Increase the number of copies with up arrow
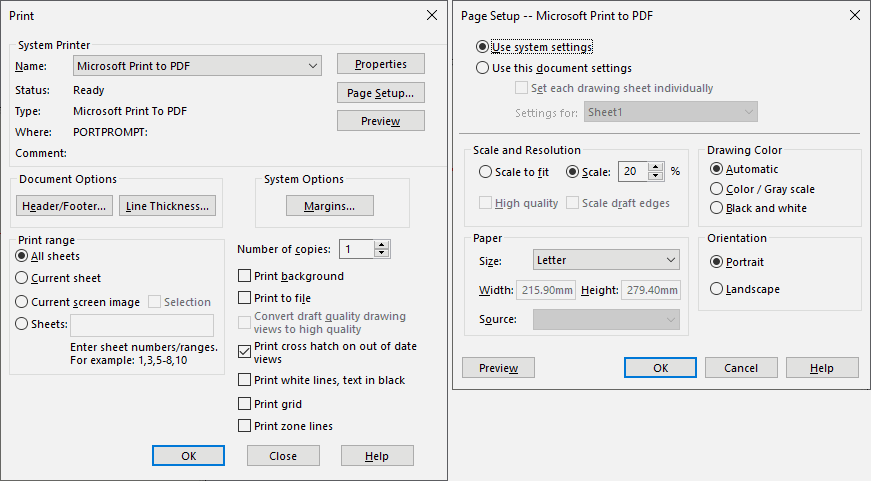 point(382,245)
